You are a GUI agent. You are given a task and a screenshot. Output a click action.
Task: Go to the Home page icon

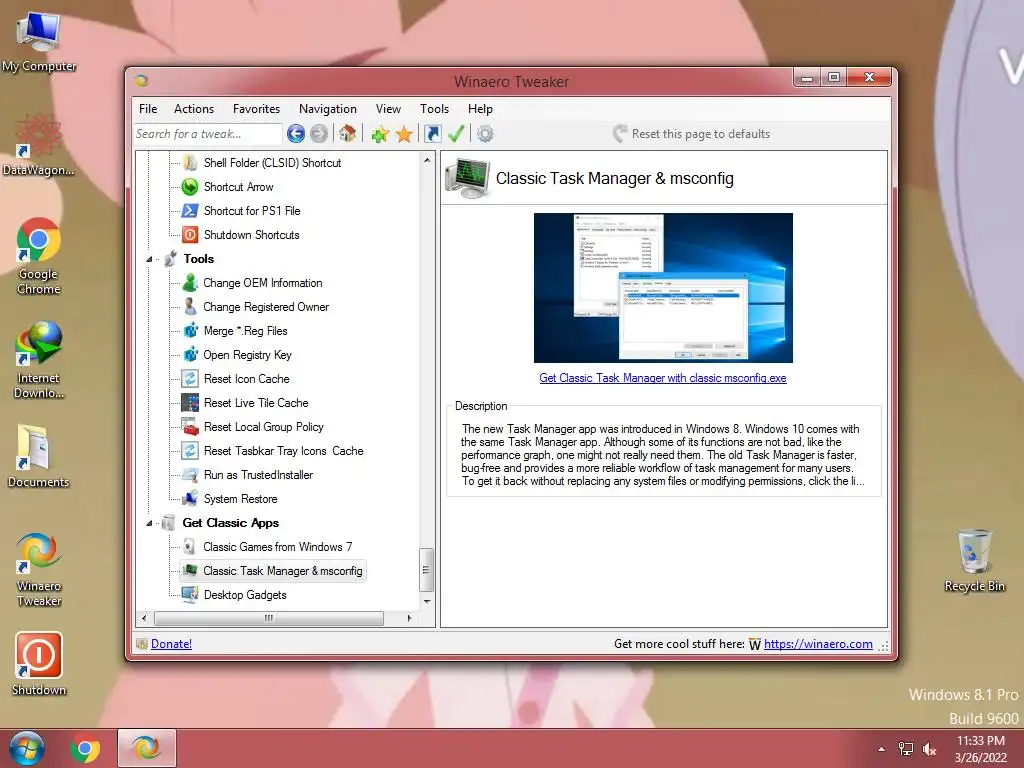pyautogui.click(x=347, y=134)
